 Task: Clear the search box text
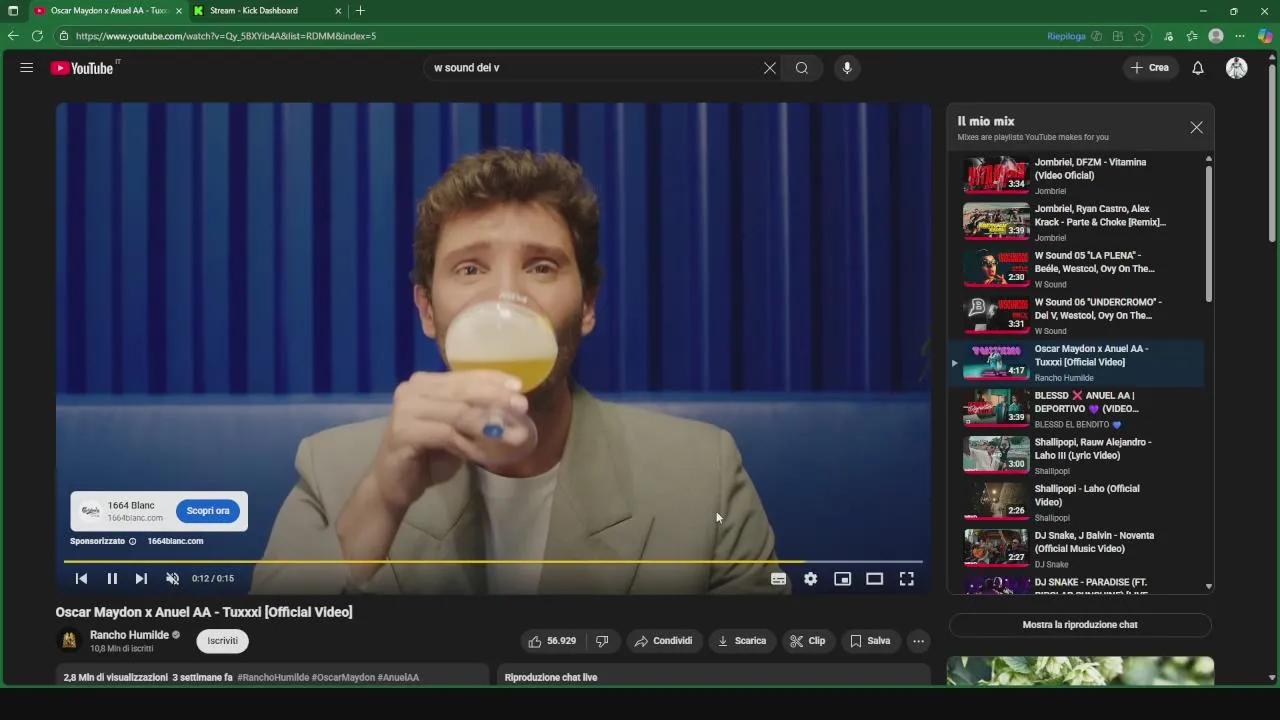pyautogui.click(x=770, y=68)
